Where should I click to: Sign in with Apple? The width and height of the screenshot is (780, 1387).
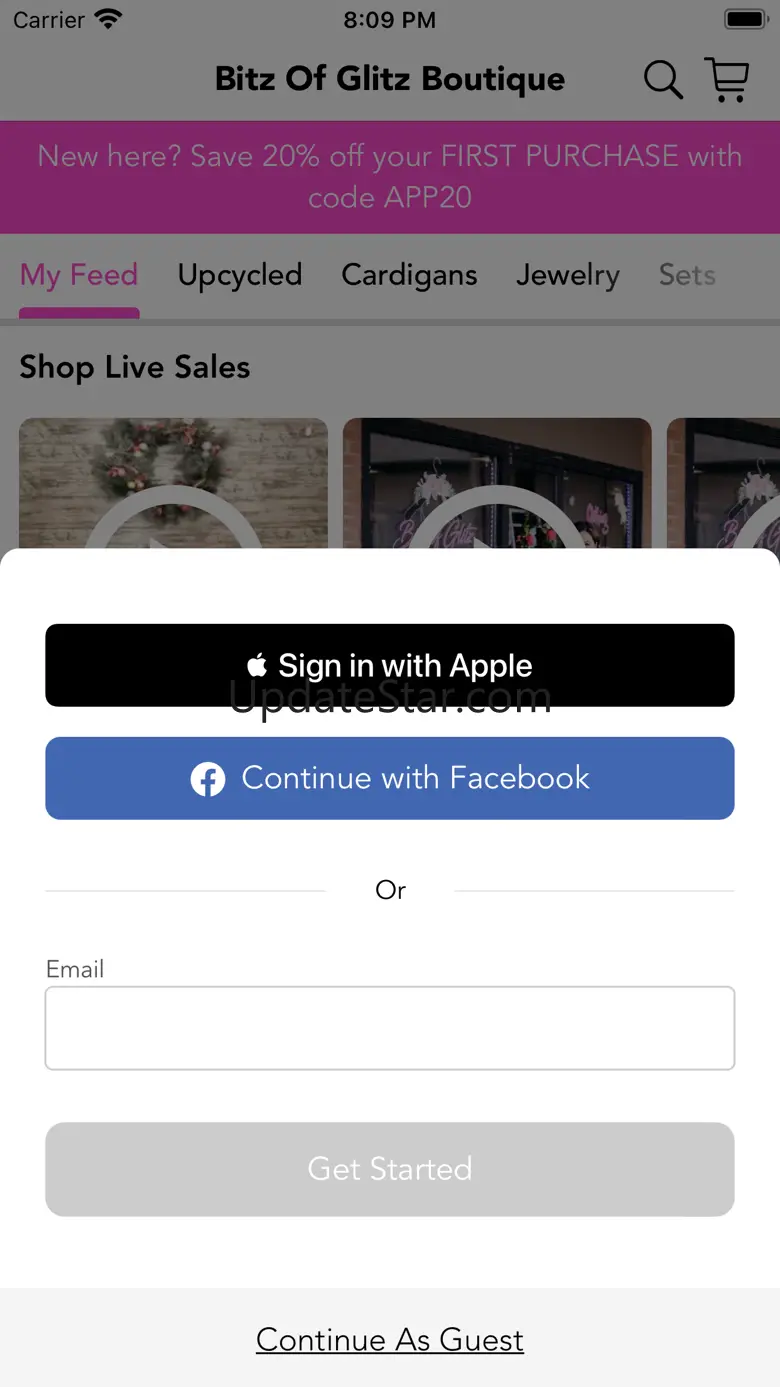tap(390, 665)
